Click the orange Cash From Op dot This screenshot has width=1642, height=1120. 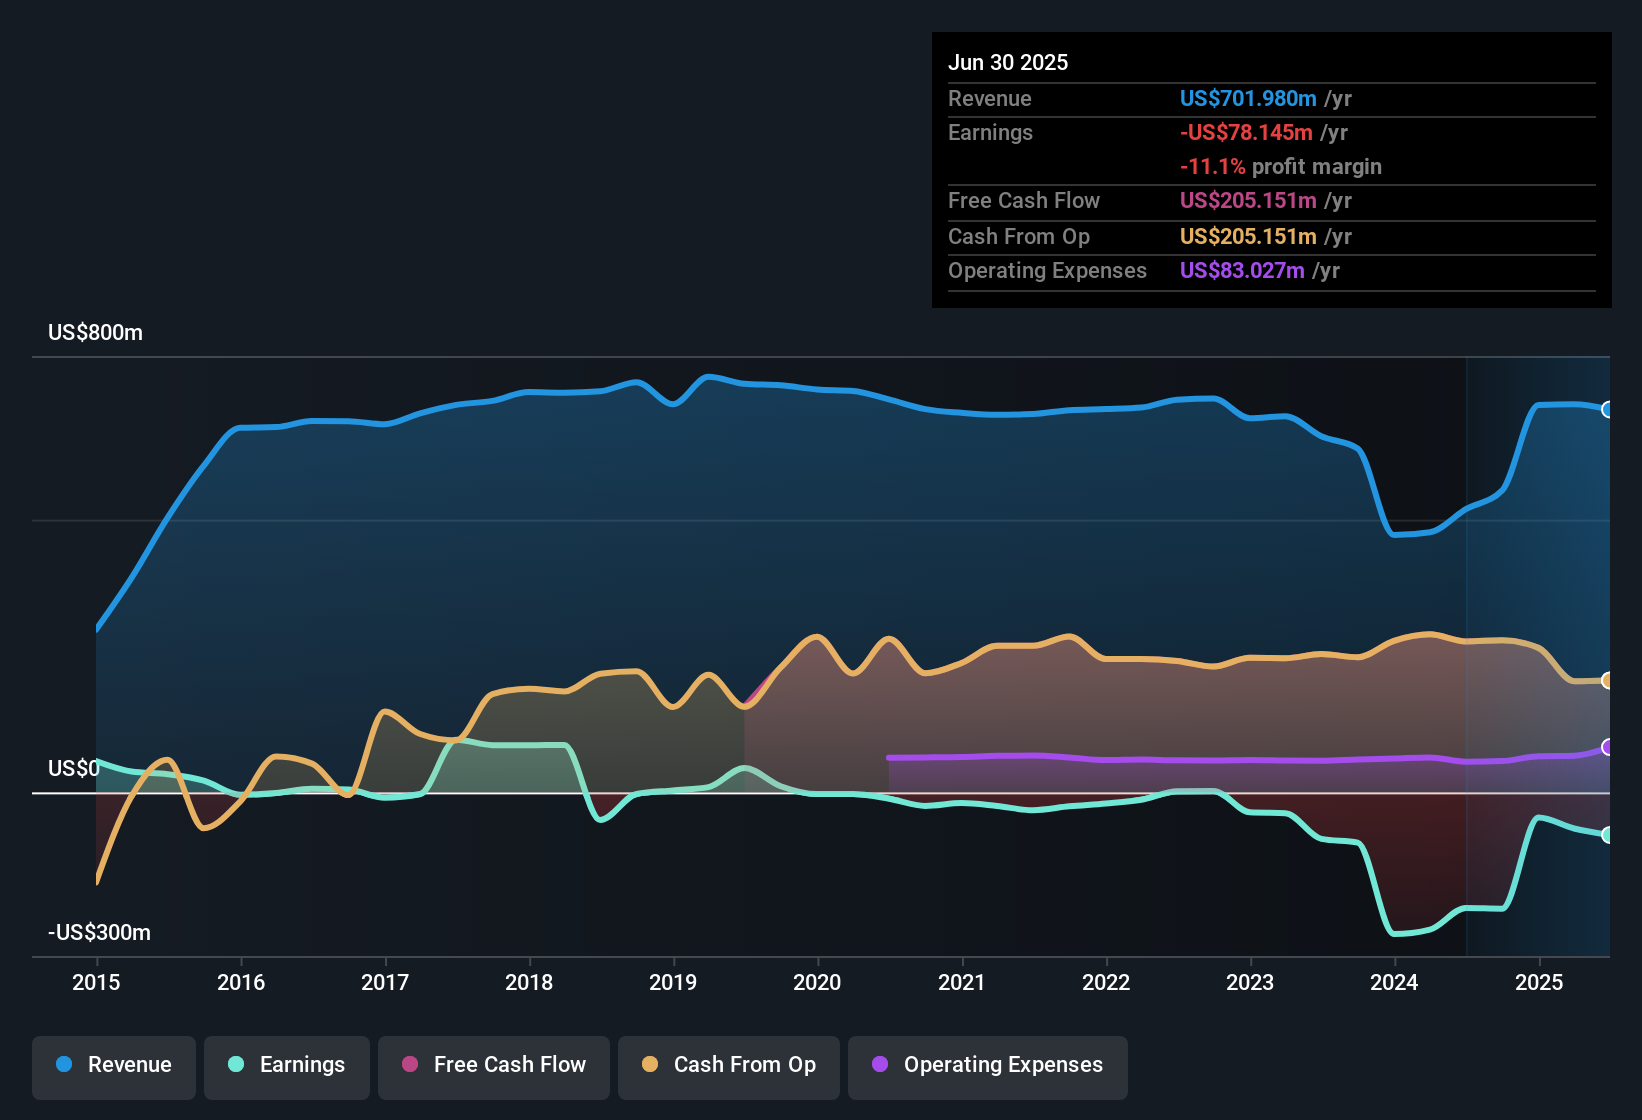[x=650, y=1064]
